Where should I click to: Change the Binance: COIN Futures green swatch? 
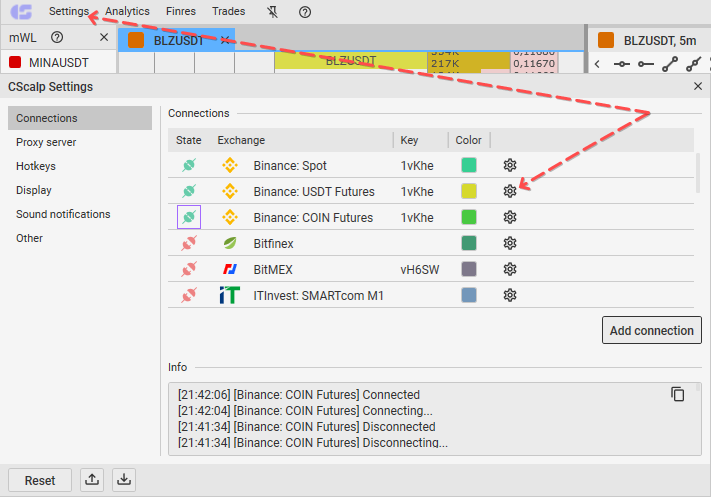point(469,217)
